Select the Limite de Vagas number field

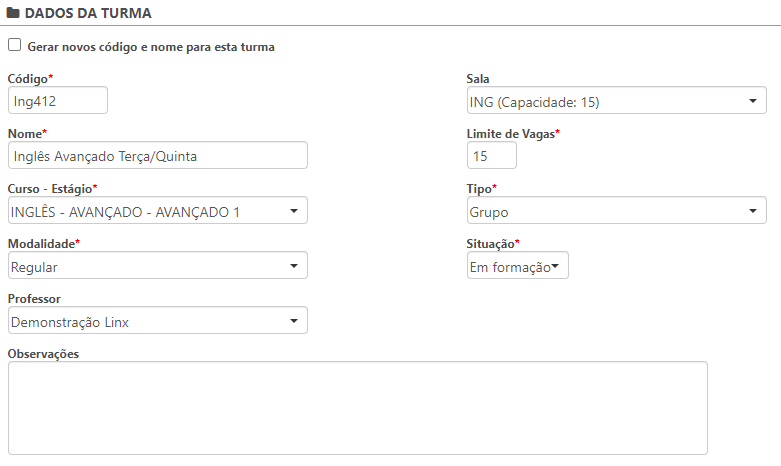point(491,156)
